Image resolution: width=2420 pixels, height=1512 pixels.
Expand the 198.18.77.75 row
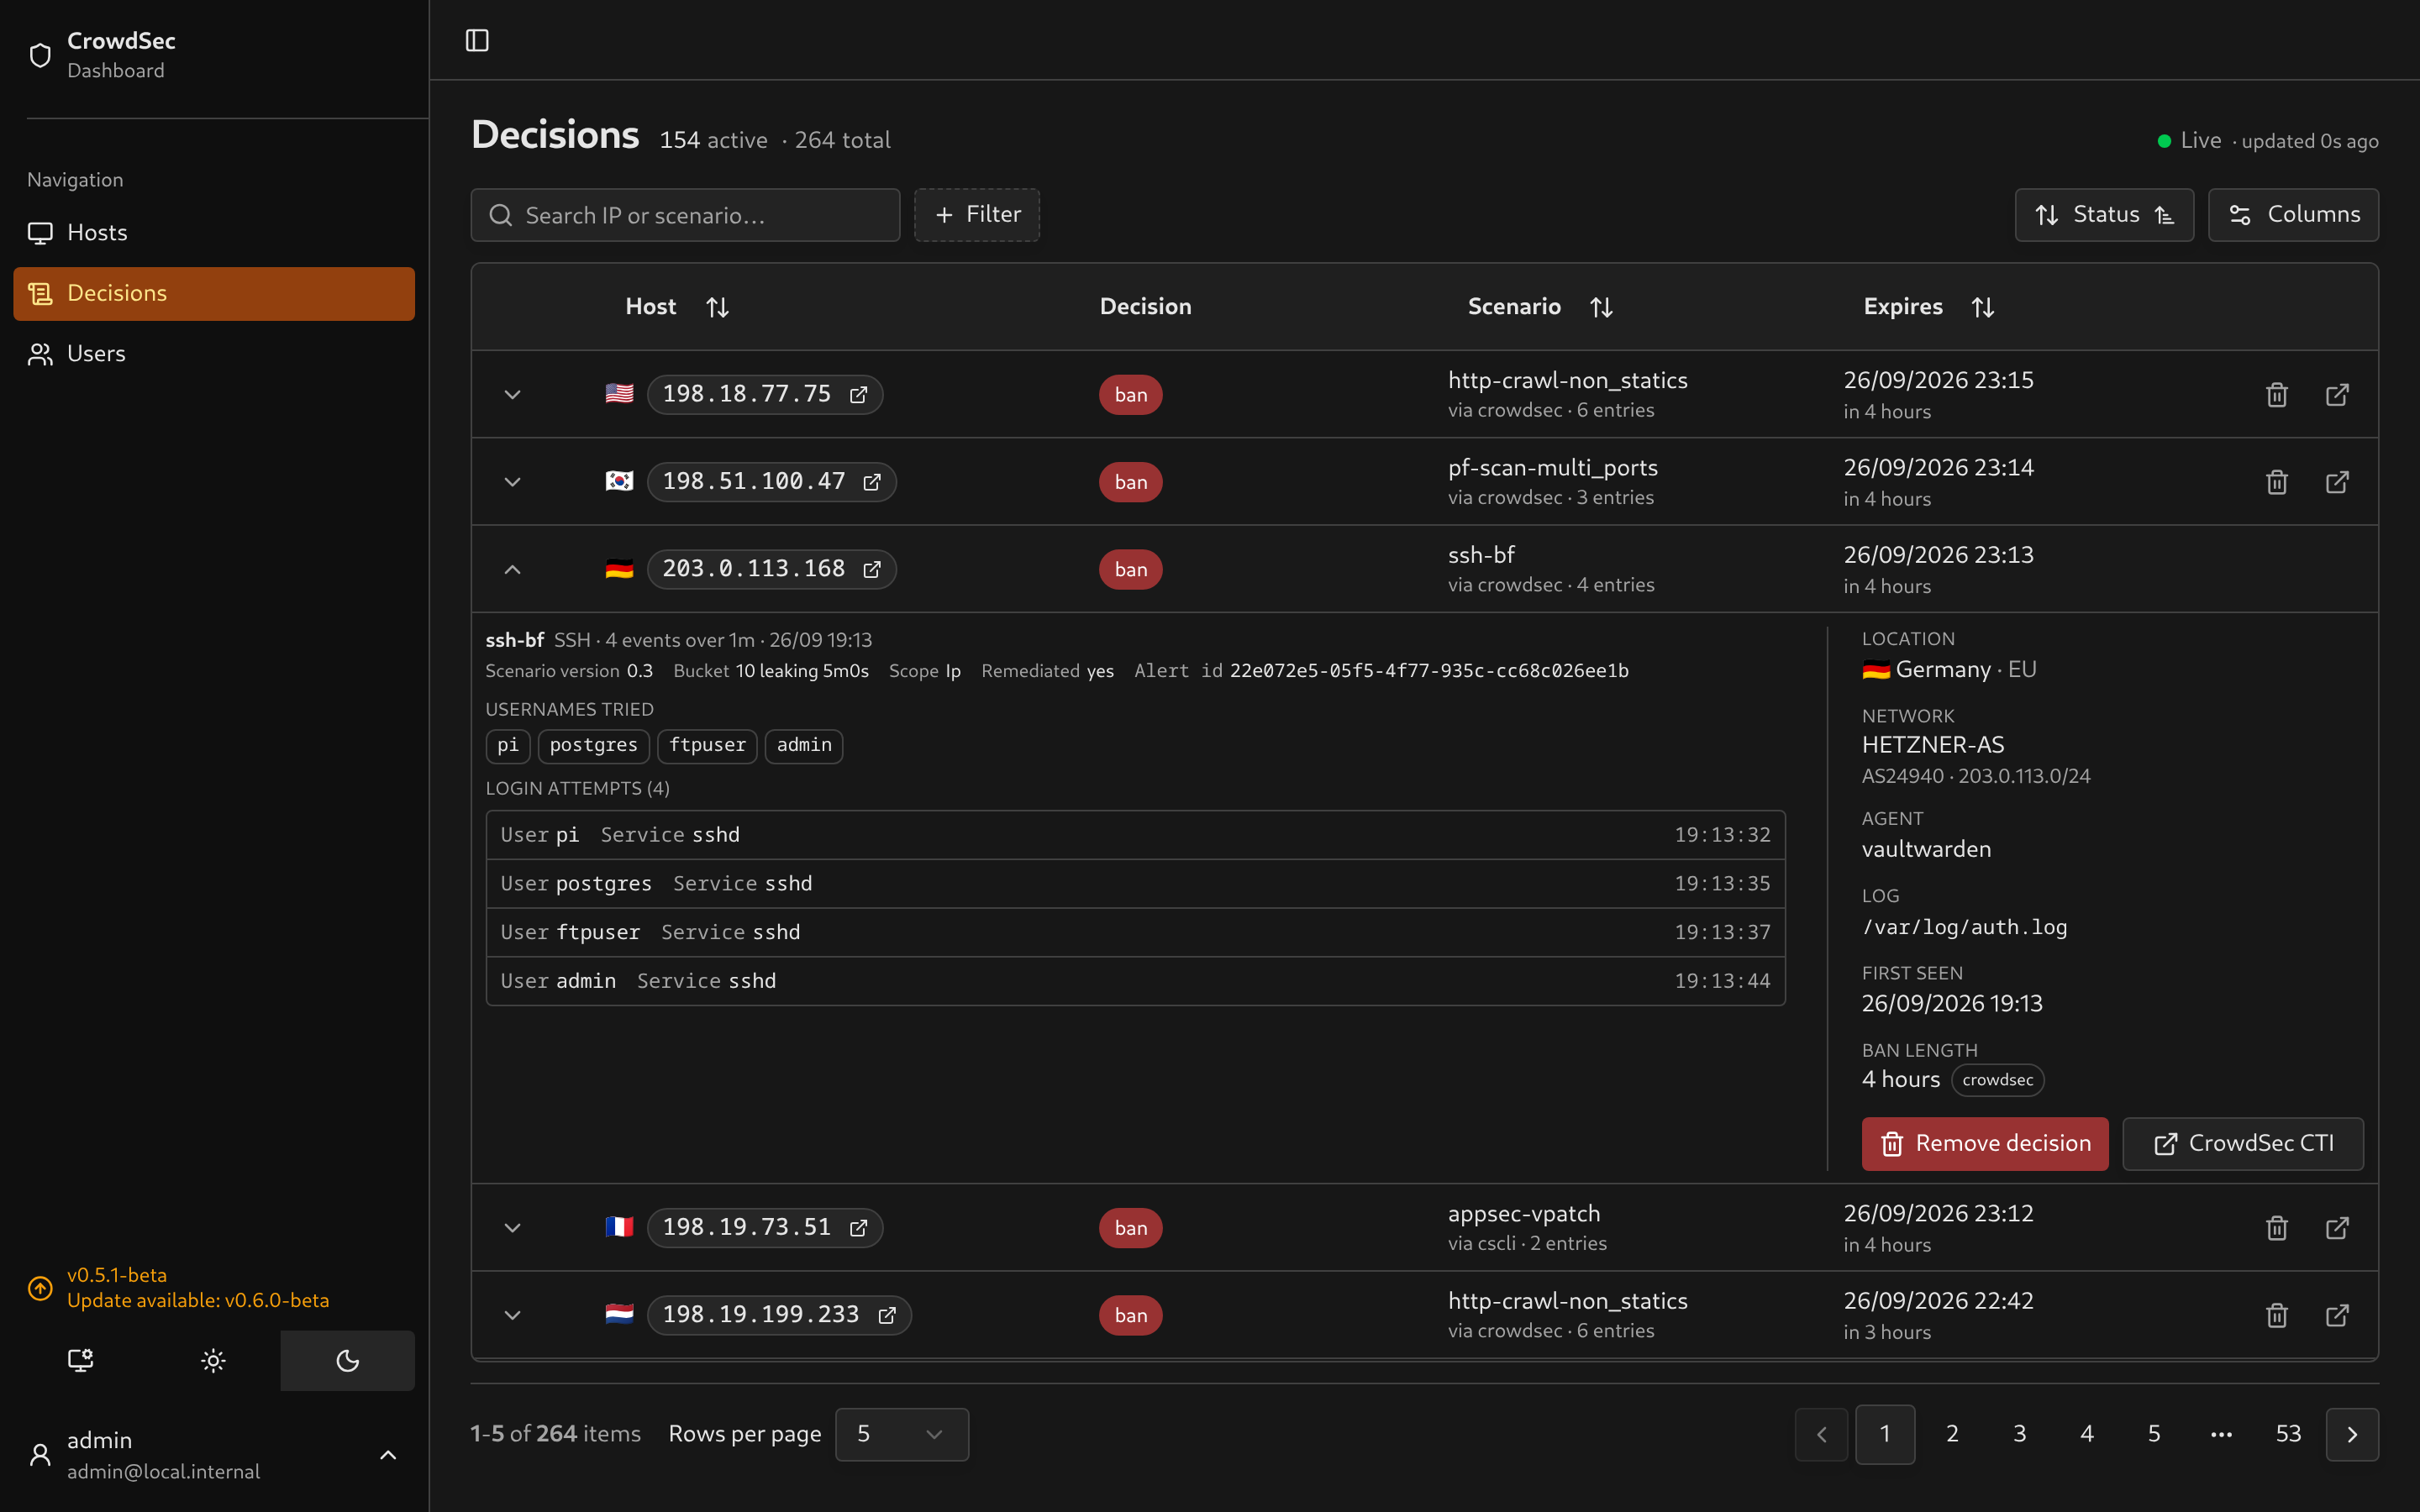tap(512, 395)
